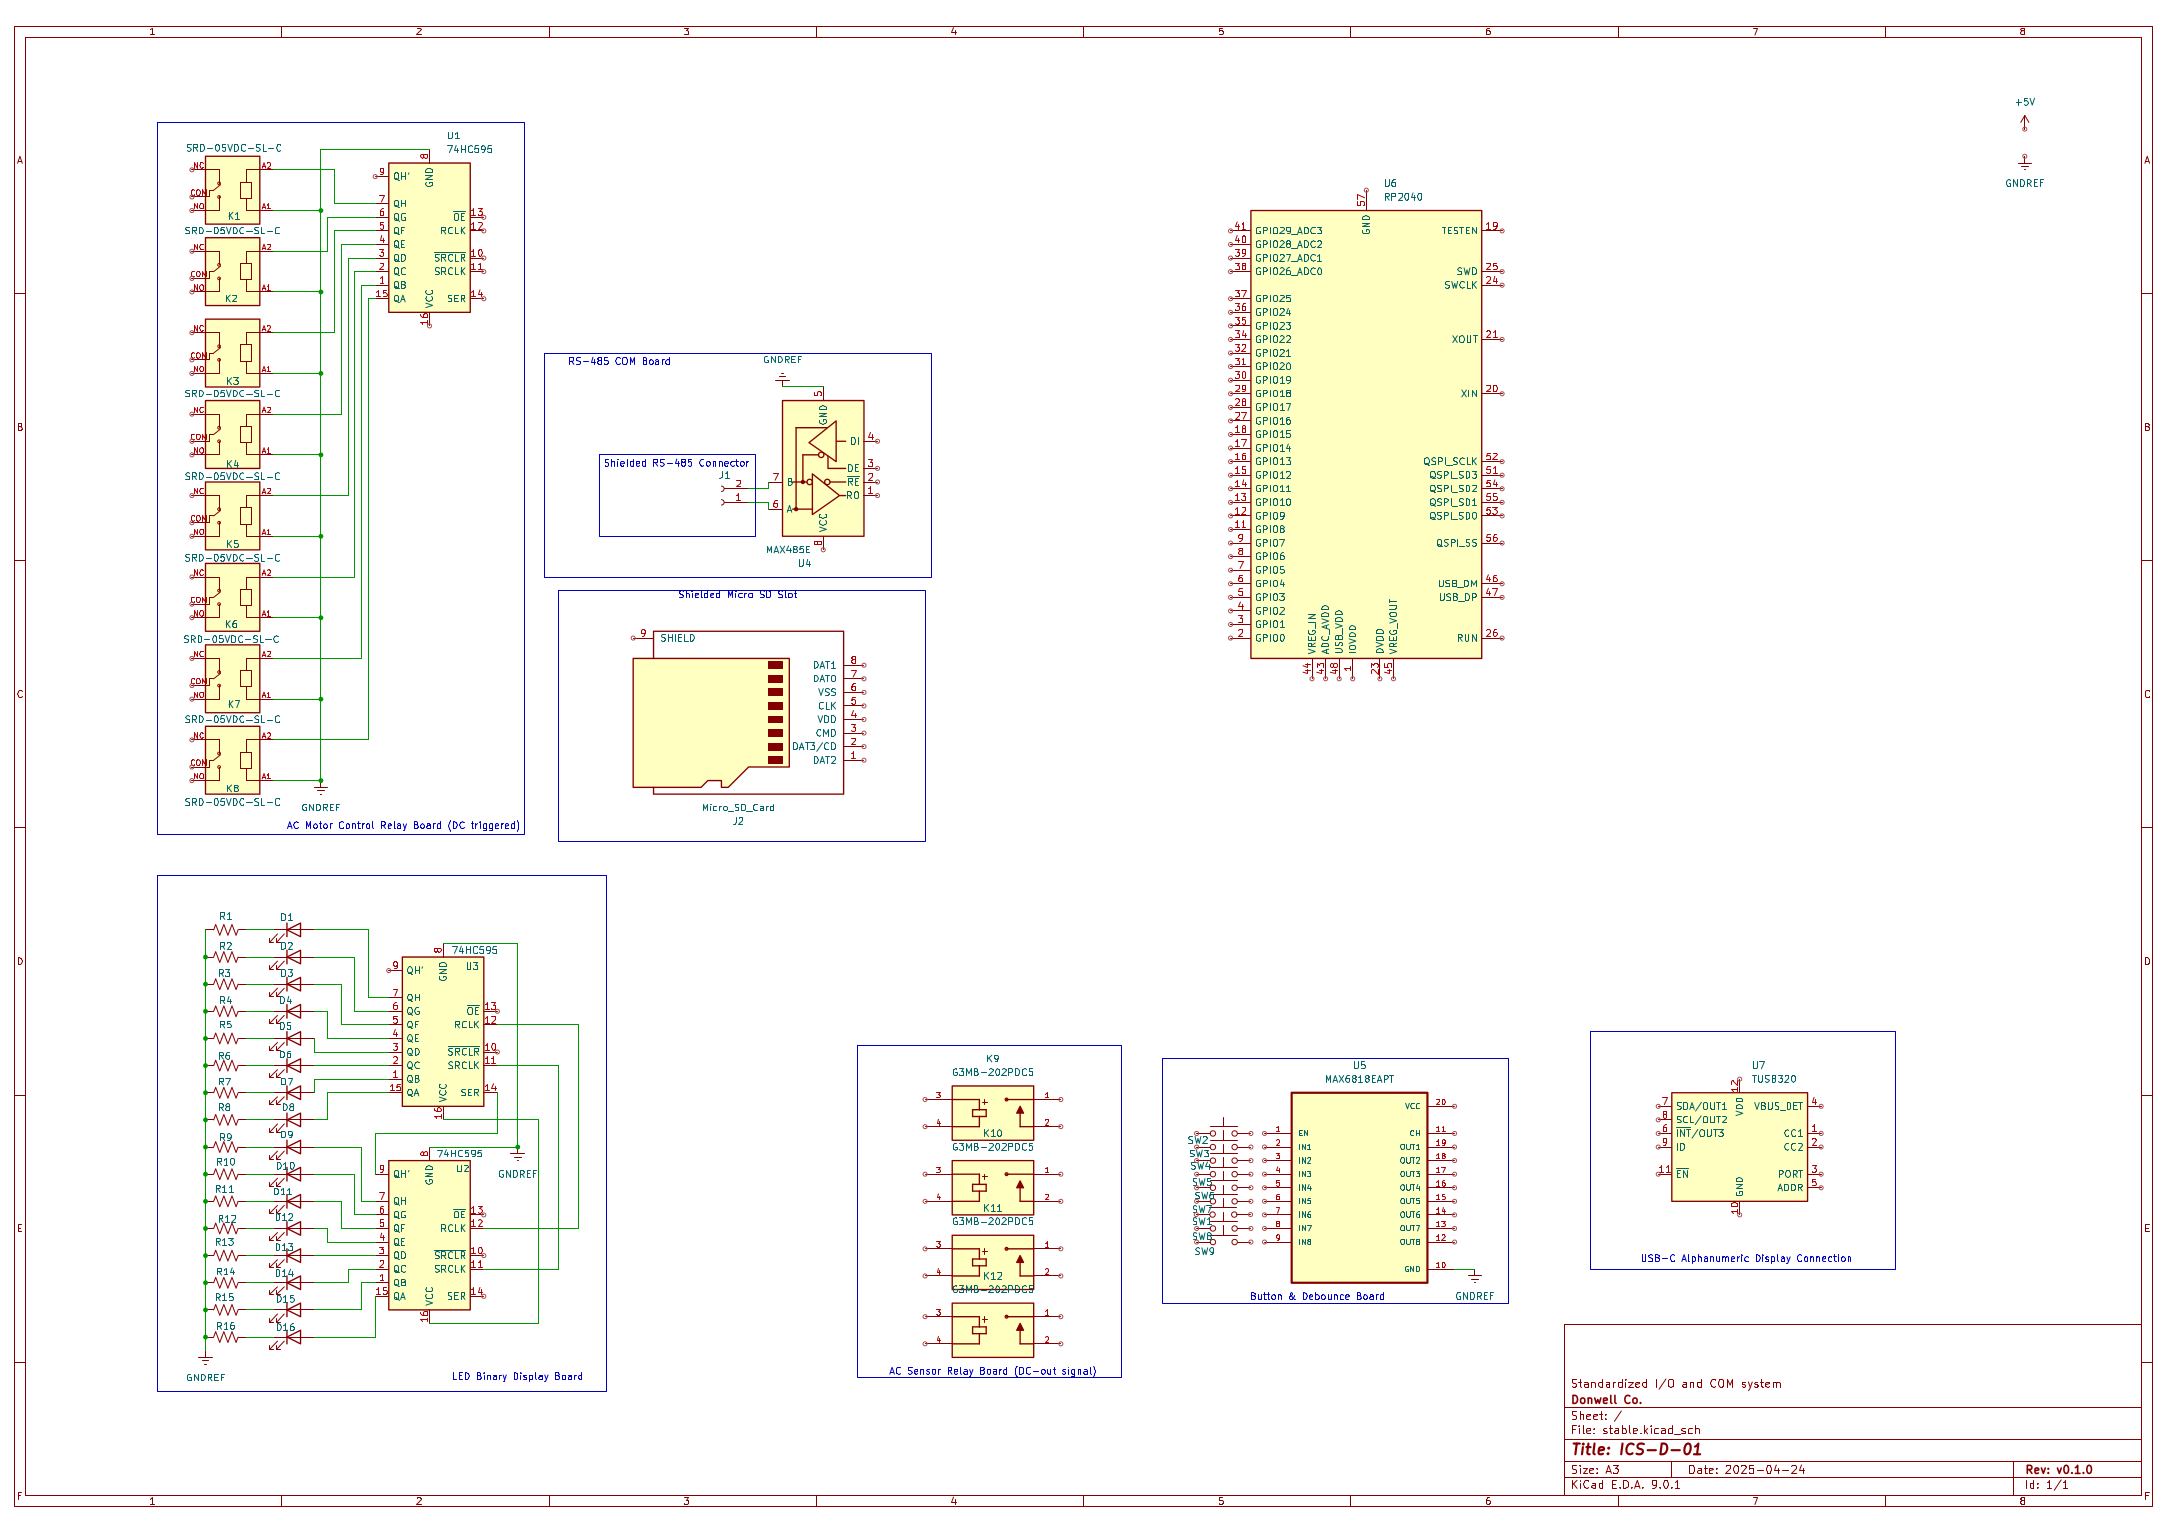2169x1531 pixels.
Task: Click the 'AC Sensor Relay Board' label
Action: 992,1372
